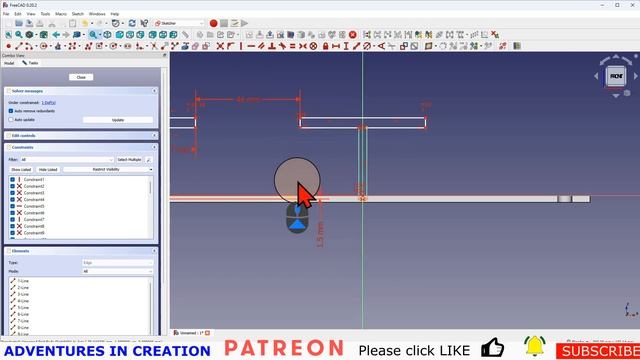
Task: Click the red Leave sketch (X circle) icon
Action: click(x=353, y=35)
